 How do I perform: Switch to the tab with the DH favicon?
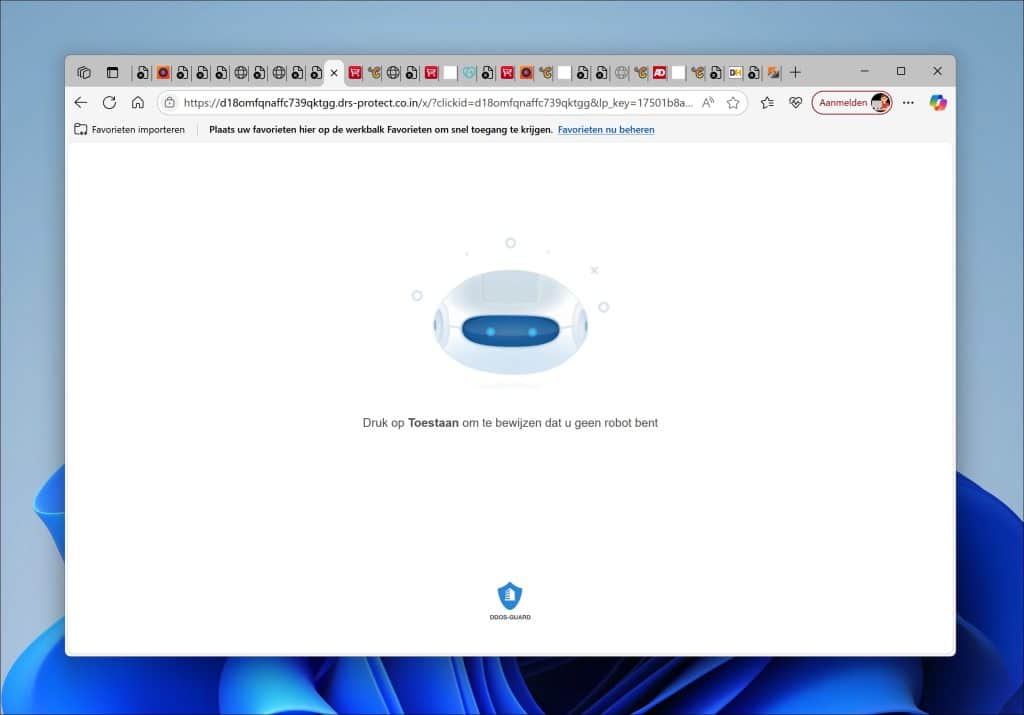[x=735, y=72]
